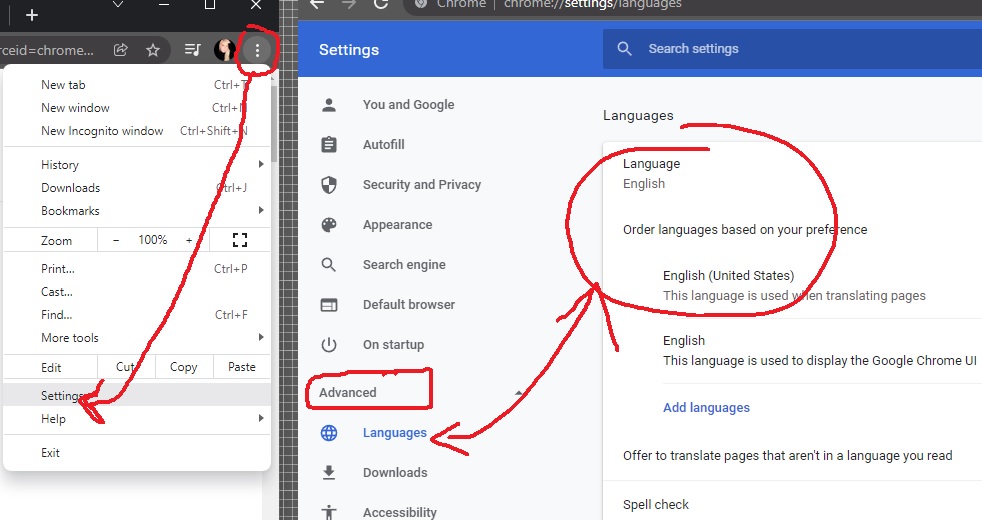This screenshot has width=982, height=520.
Task: Increase zoom with plus button
Action: click(189, 240)
